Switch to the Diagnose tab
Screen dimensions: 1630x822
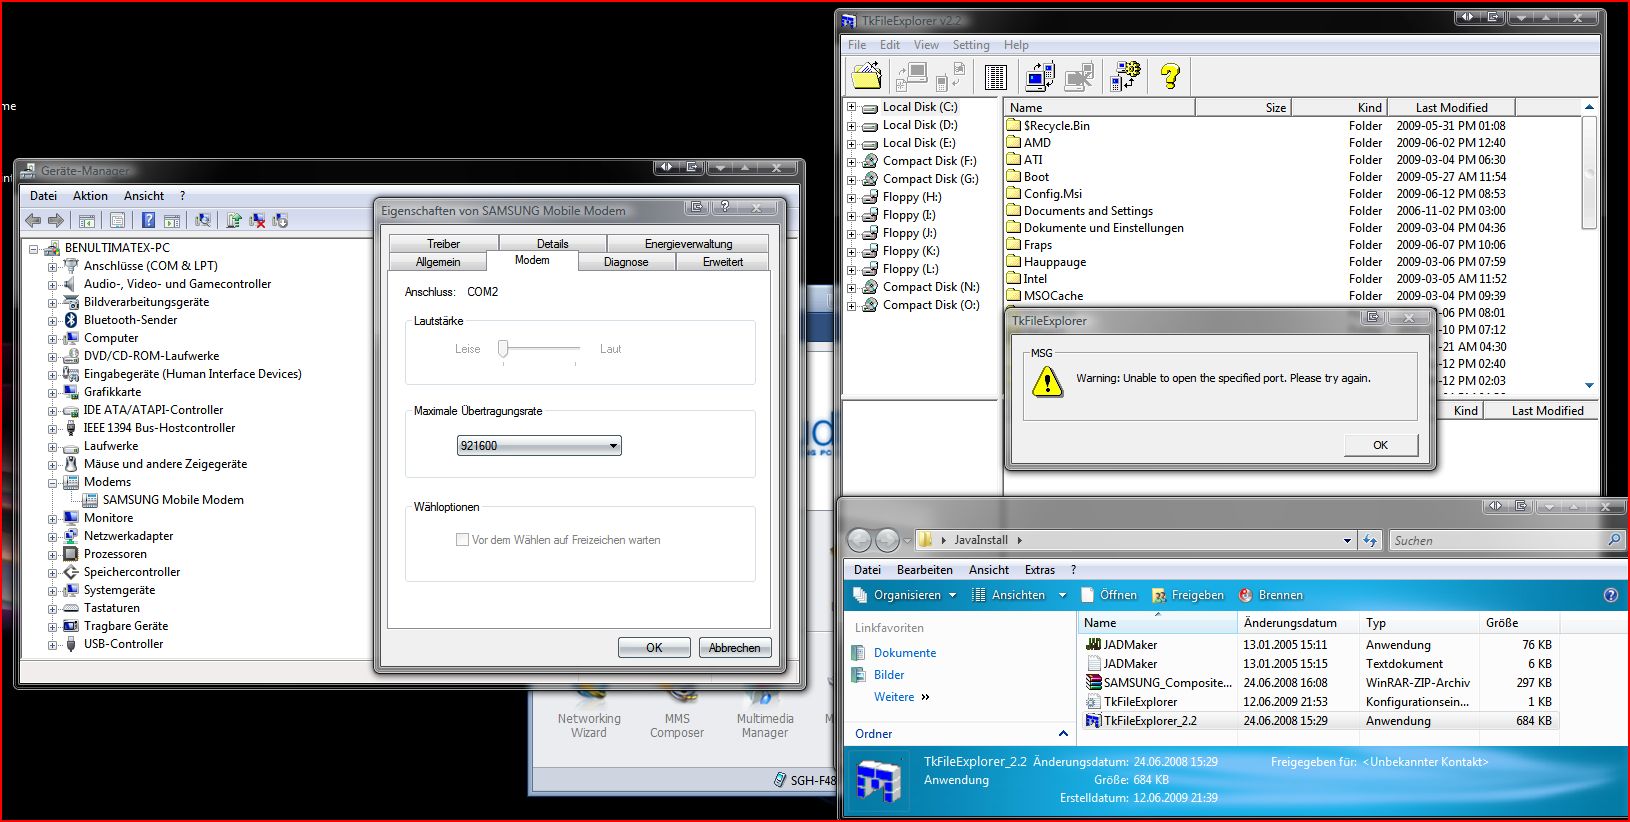pyautogui.click(x=626, y=262)
